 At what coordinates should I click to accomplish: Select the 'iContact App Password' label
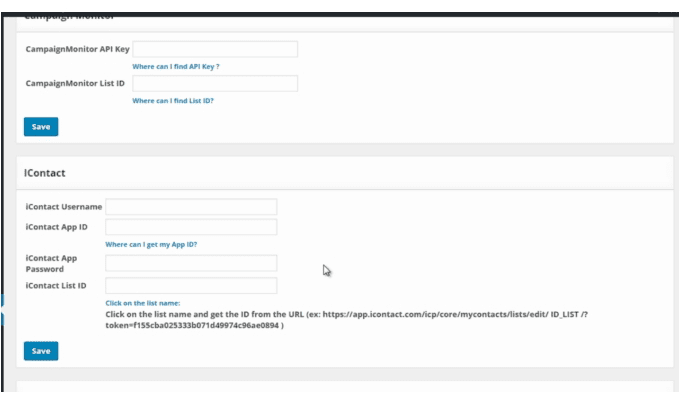(51, 263)
